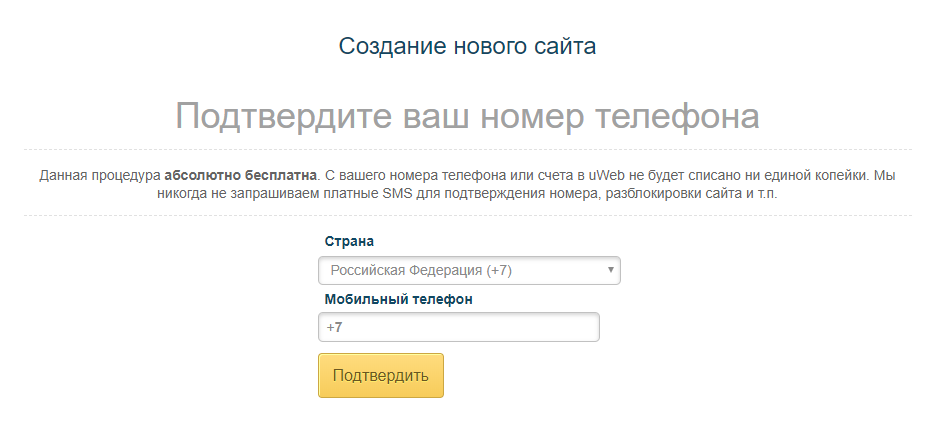Click the +7 prefix in phone field
The height and width of the screenshot is (436, 931).
(335, 327)
